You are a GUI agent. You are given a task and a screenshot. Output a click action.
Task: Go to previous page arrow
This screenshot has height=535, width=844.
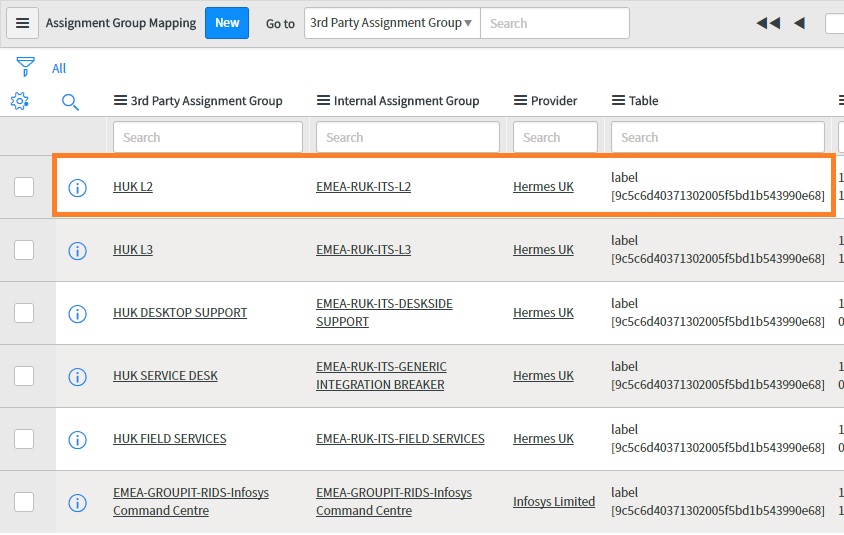click(799, 23)
